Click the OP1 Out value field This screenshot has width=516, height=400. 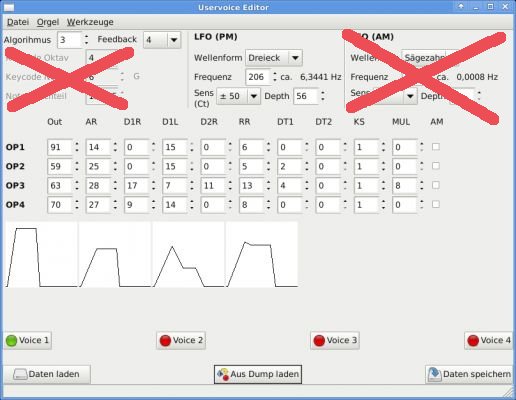tap(59, 147)
